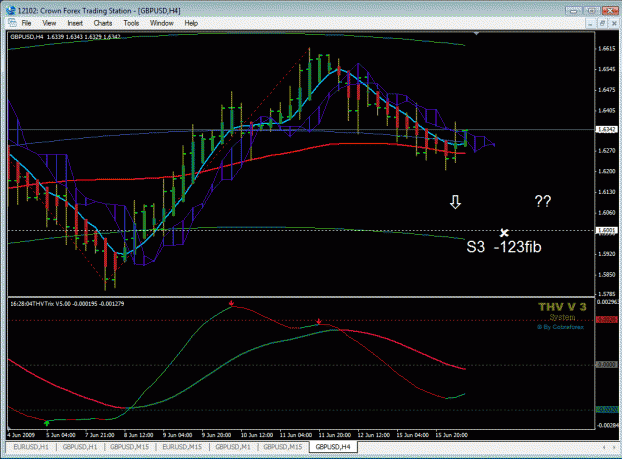Image resolution: width=625 pixels, height=459 pixels.
Task: Open the Help menu
Action: 191,23
